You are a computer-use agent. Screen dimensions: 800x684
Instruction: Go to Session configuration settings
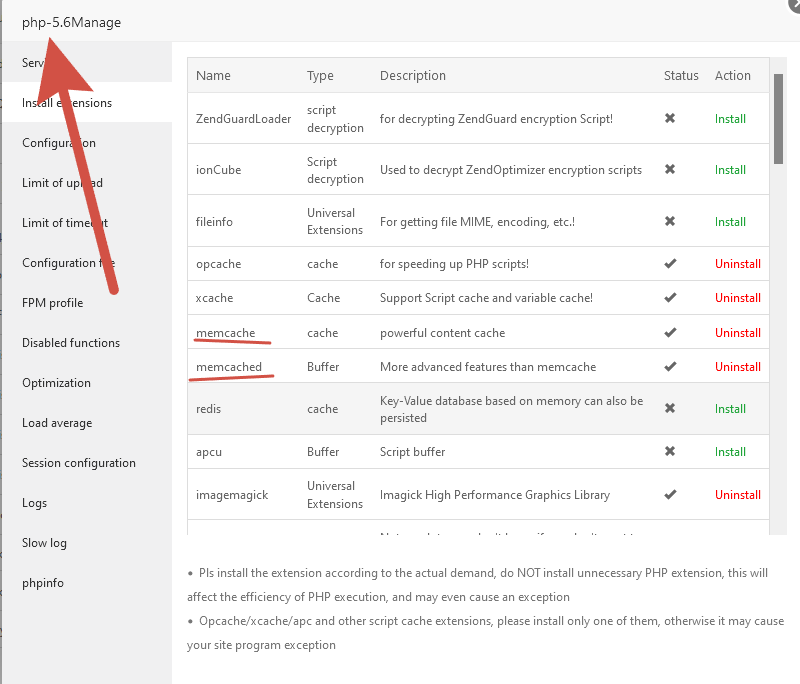[x=79, y=463]
